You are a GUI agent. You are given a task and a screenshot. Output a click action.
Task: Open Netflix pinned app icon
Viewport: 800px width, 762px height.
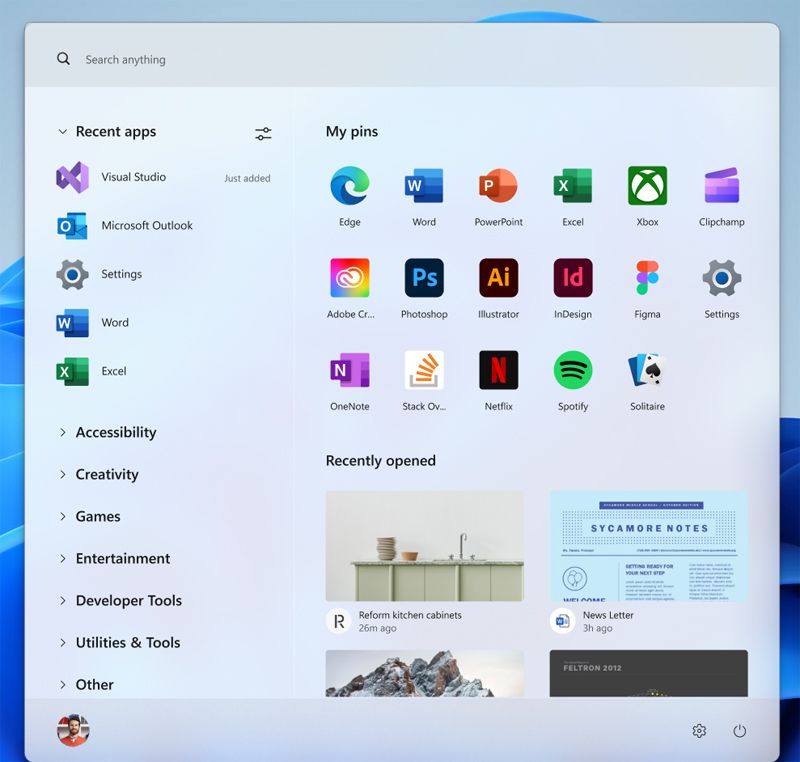click(x=498, y=370)
